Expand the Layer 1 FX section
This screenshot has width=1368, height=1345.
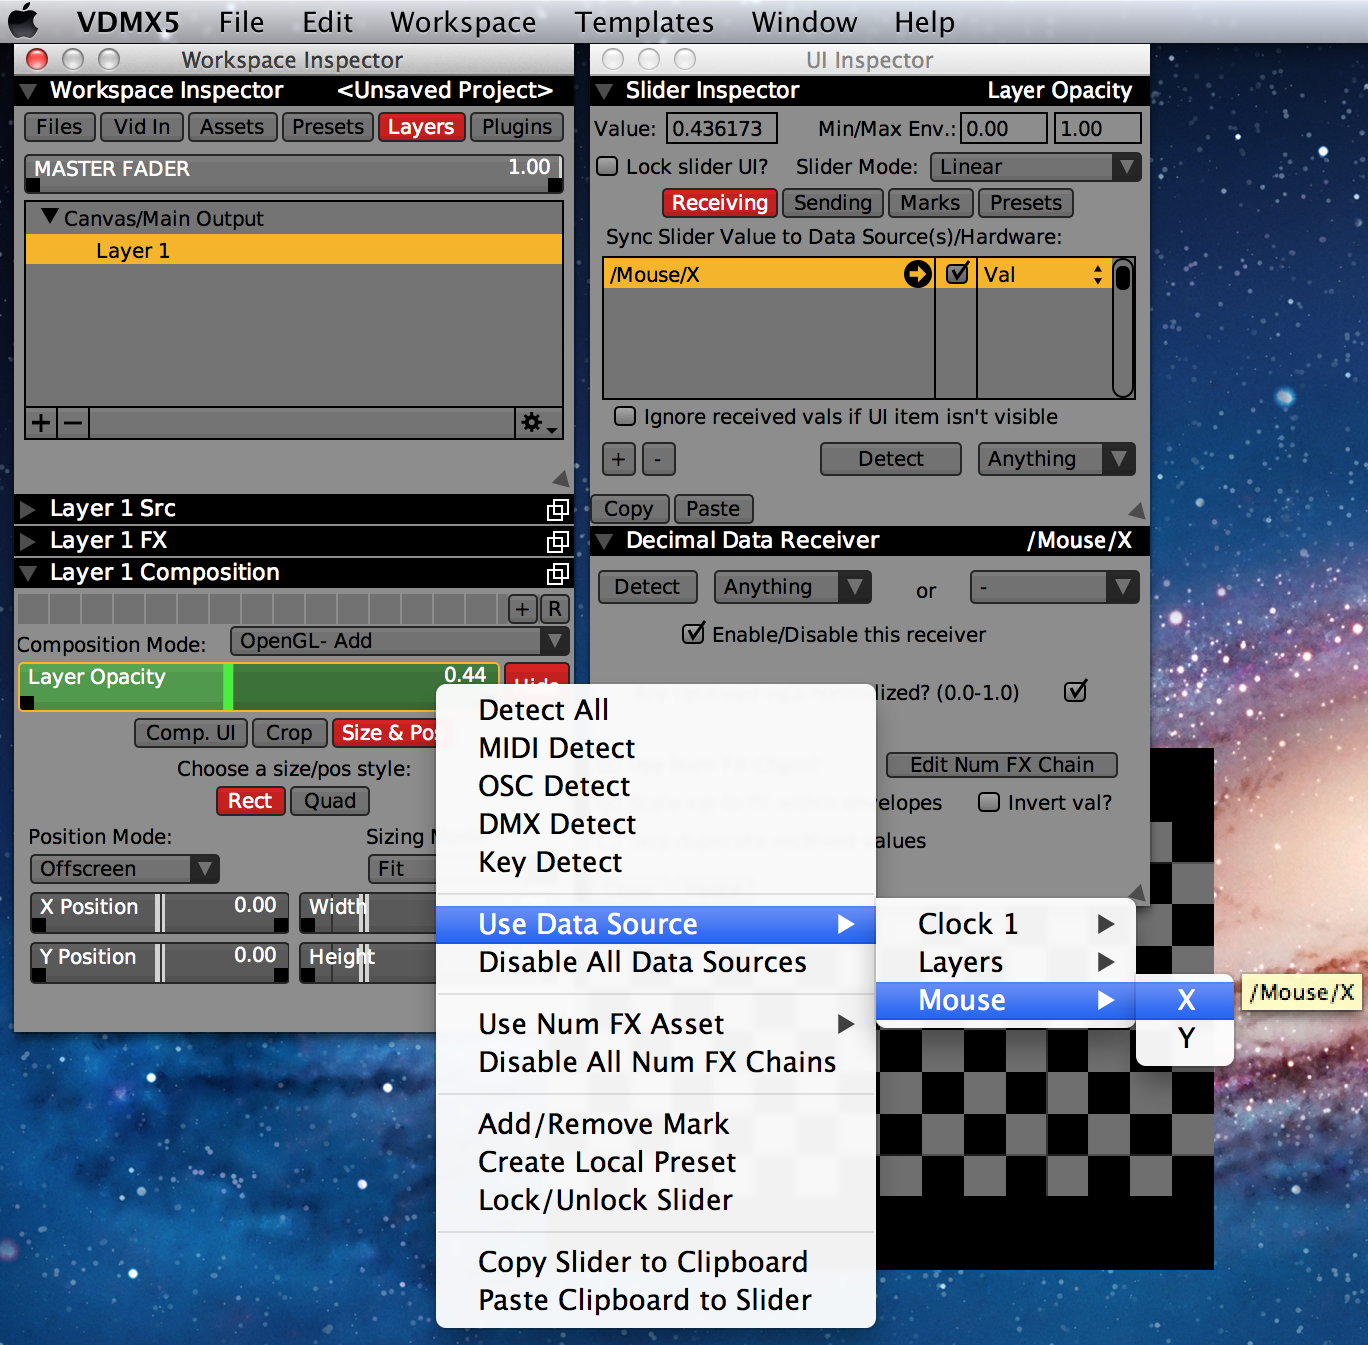[28, 541]
